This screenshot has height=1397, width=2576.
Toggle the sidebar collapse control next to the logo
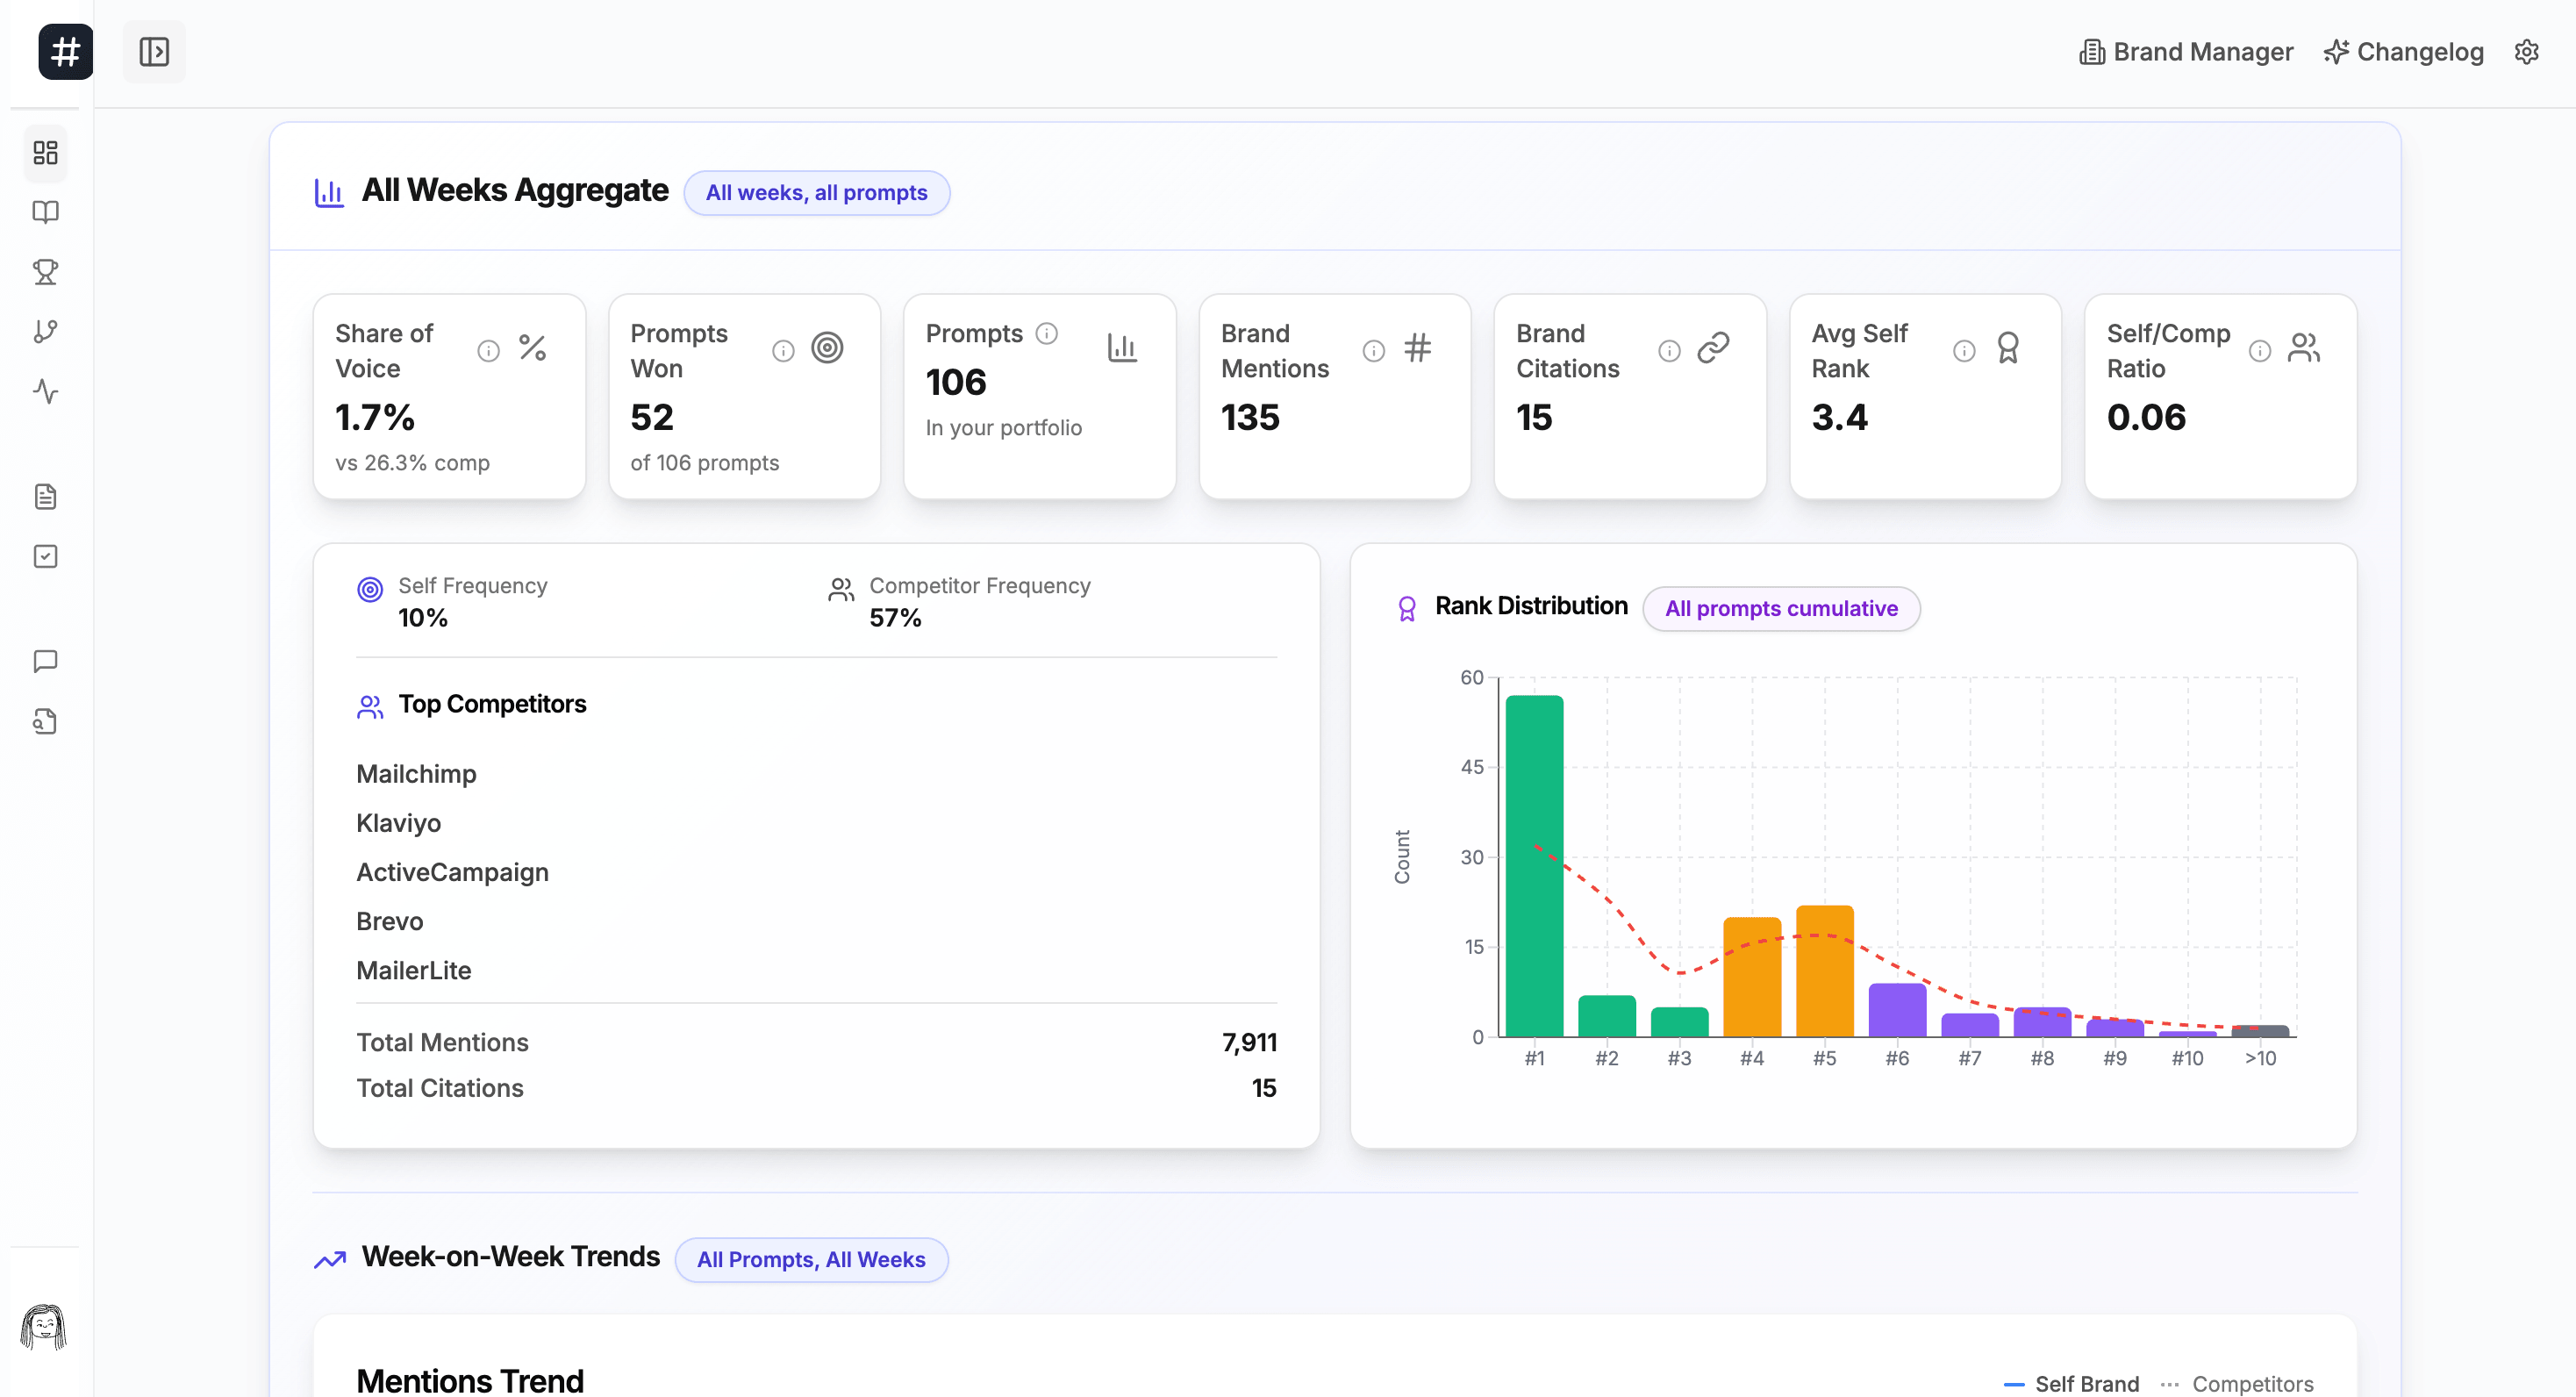pos(154,52)
